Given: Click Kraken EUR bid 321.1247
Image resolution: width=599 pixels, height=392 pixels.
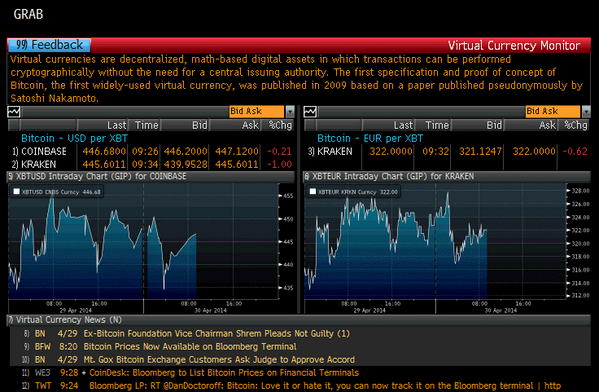Looking at the screenshot, I should [480, 151].
